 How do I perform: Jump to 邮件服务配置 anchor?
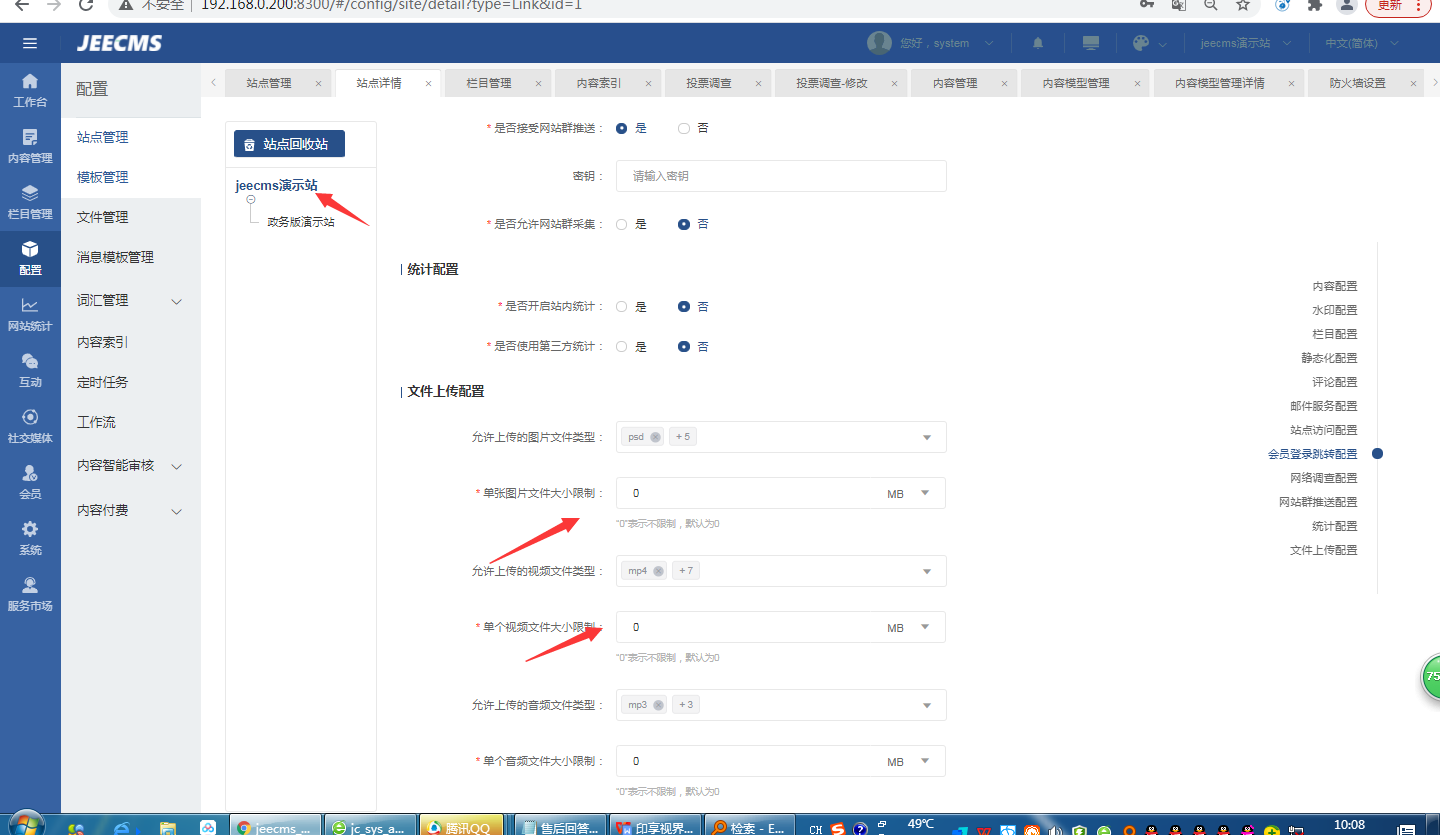(x=1324, y=406)
